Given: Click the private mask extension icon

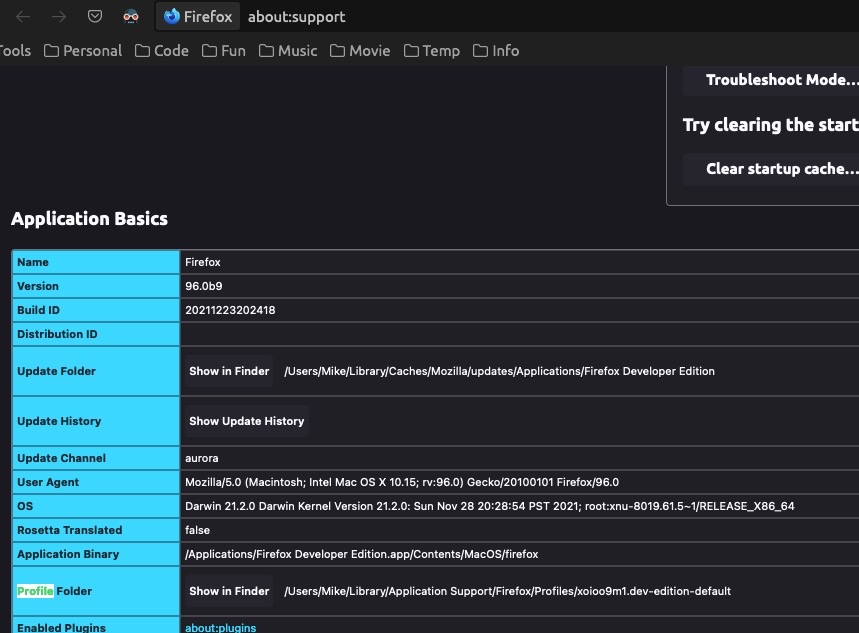Looking at the screenshot, I should pos(131,17).
